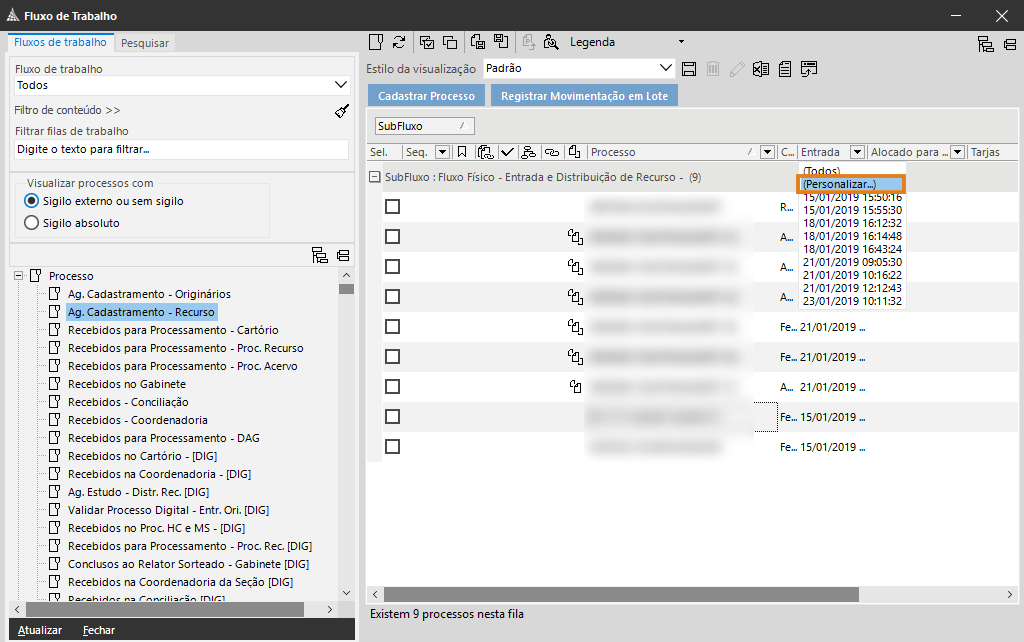Click the Excel export icon
This screenshot has width=1024, height=642.
(761, 69)
